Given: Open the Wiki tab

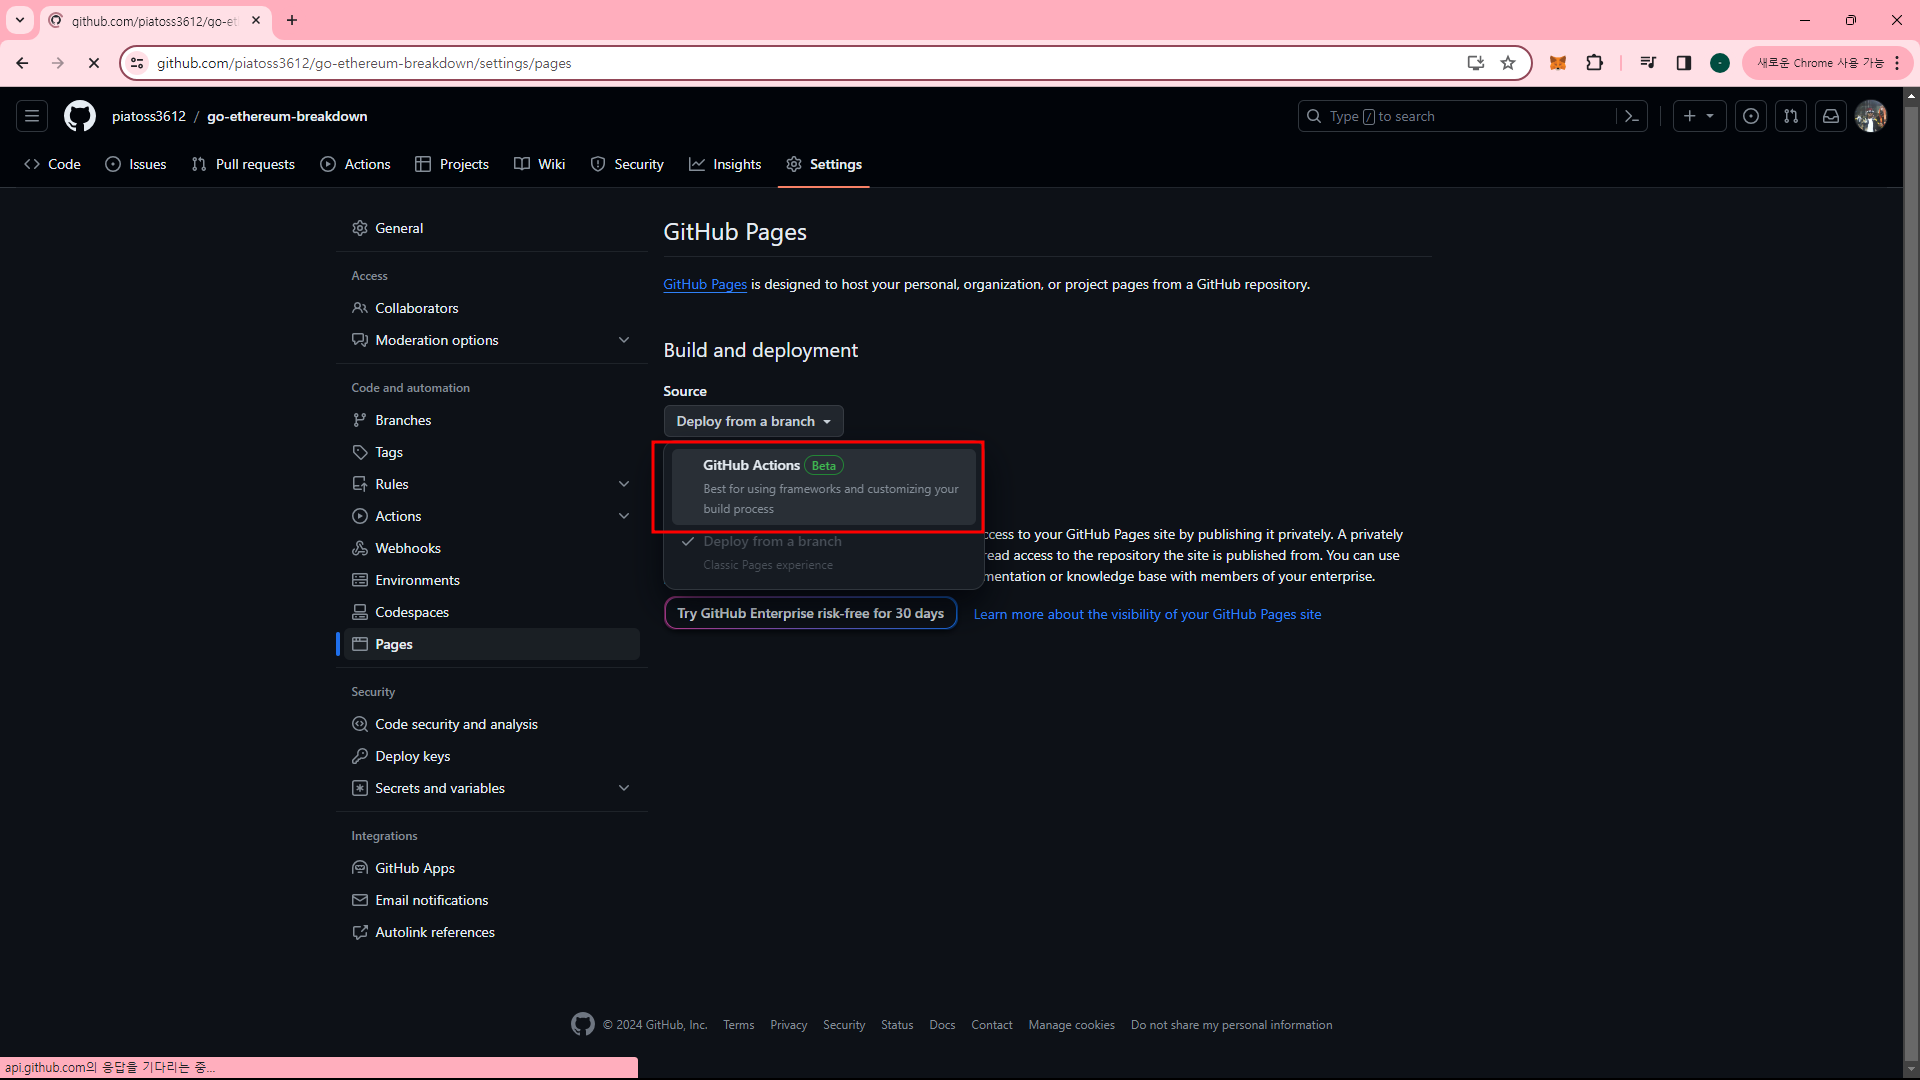Looking at the screenshot, I should click(540, 164).
